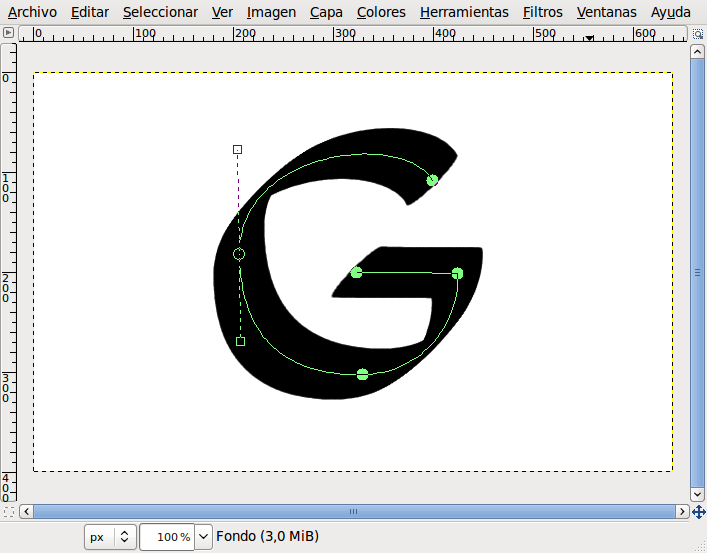Click the 100% zoom input field
Screen dimensions: 707x553
167,537
